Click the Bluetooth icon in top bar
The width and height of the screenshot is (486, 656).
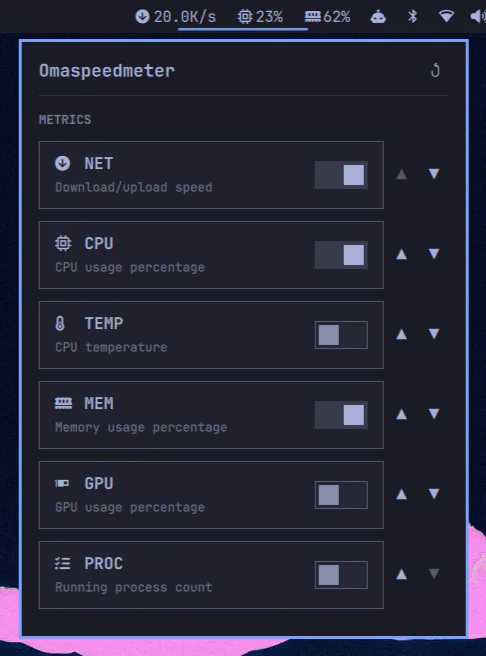(412, 16)
